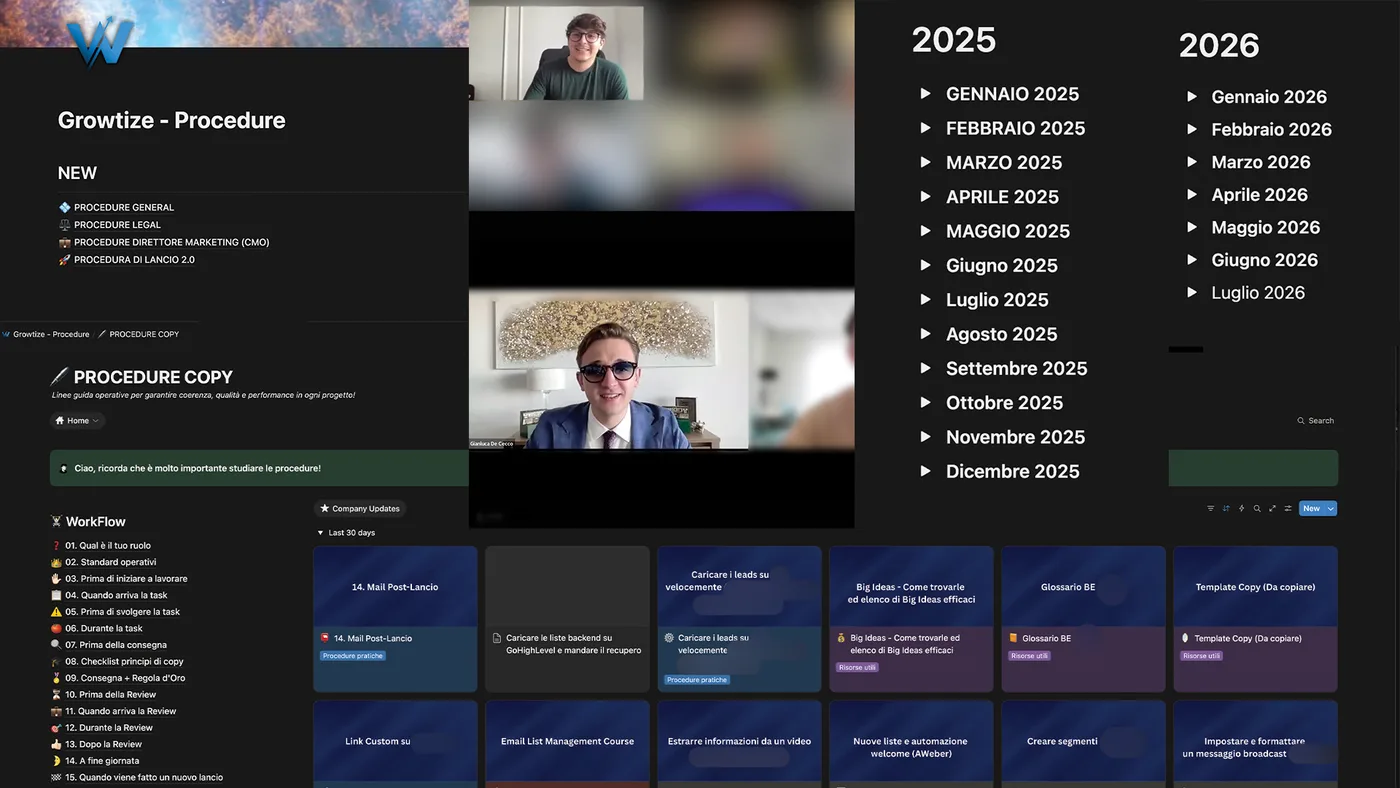Expand the MAGGIO 2025 toggle
This screenshot has width=1400, height=788.
[925, 231]
